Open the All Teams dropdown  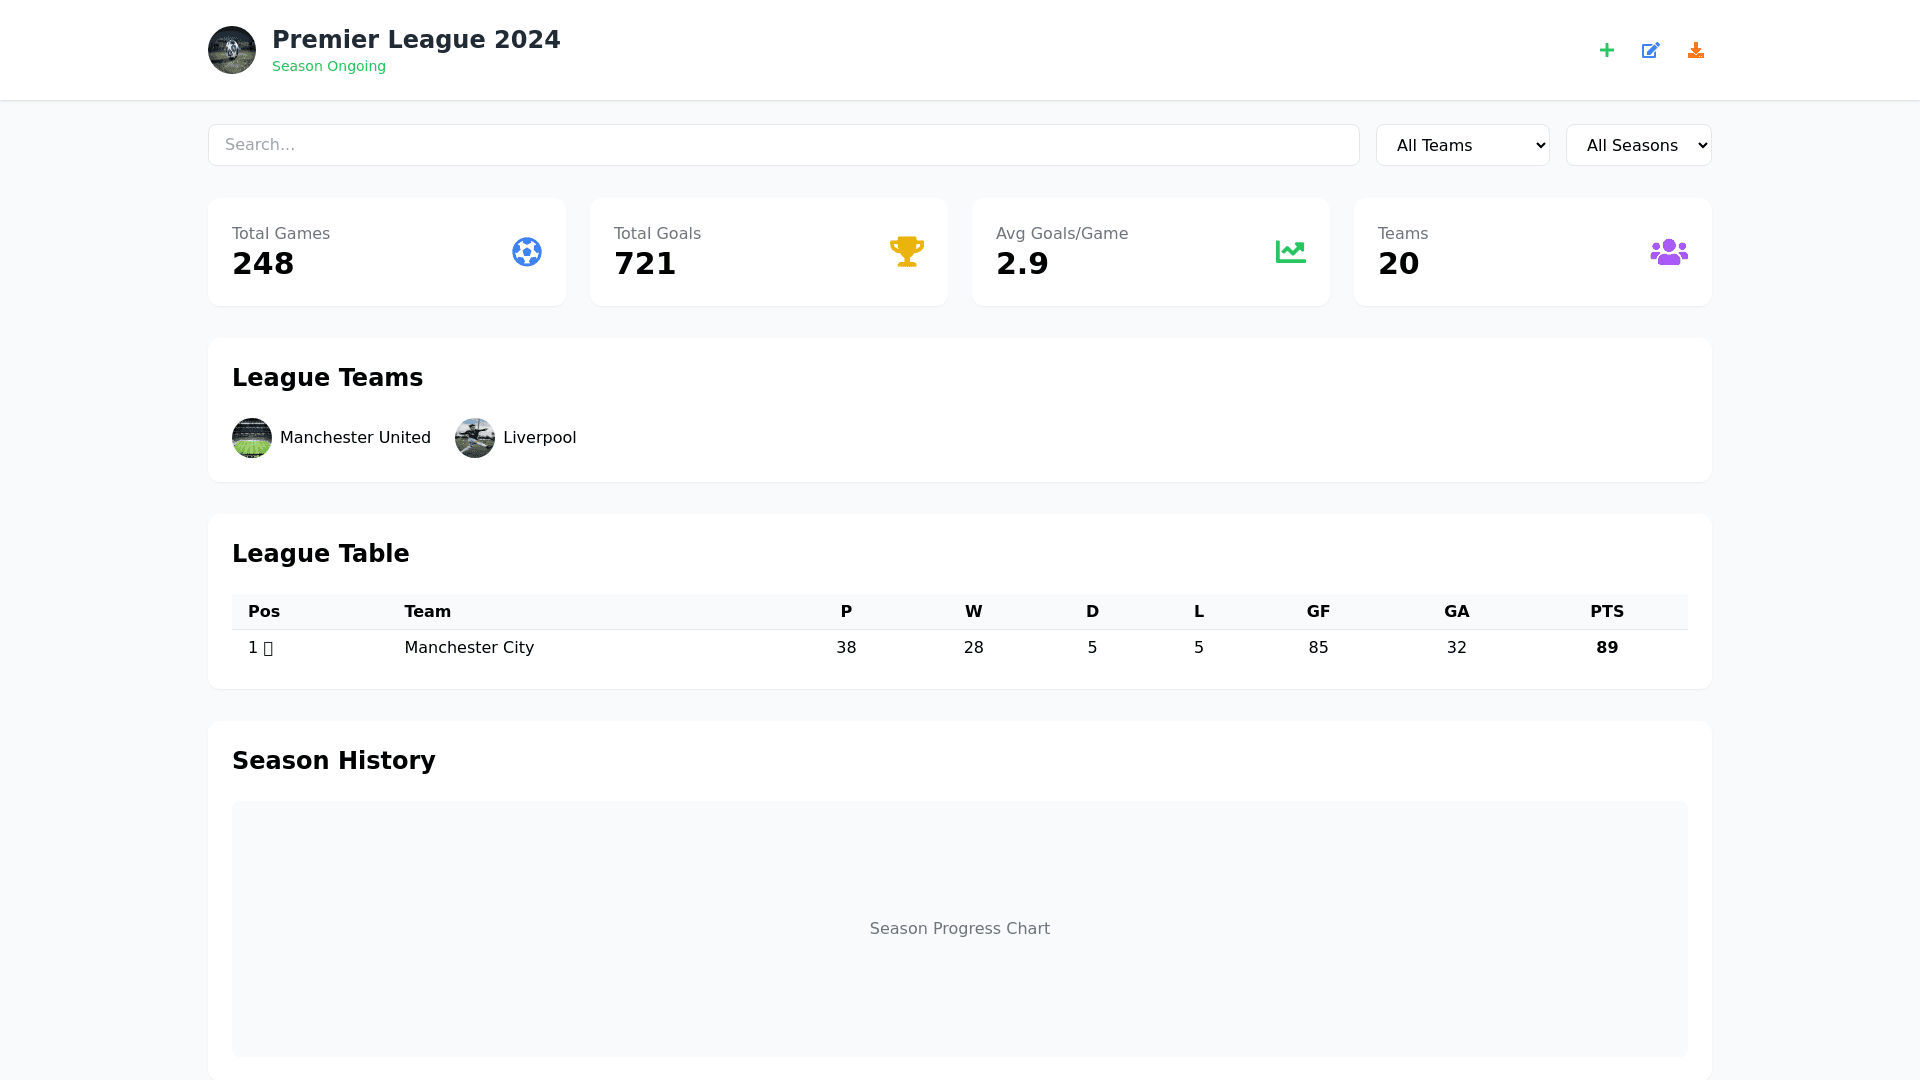(1462, 145)
